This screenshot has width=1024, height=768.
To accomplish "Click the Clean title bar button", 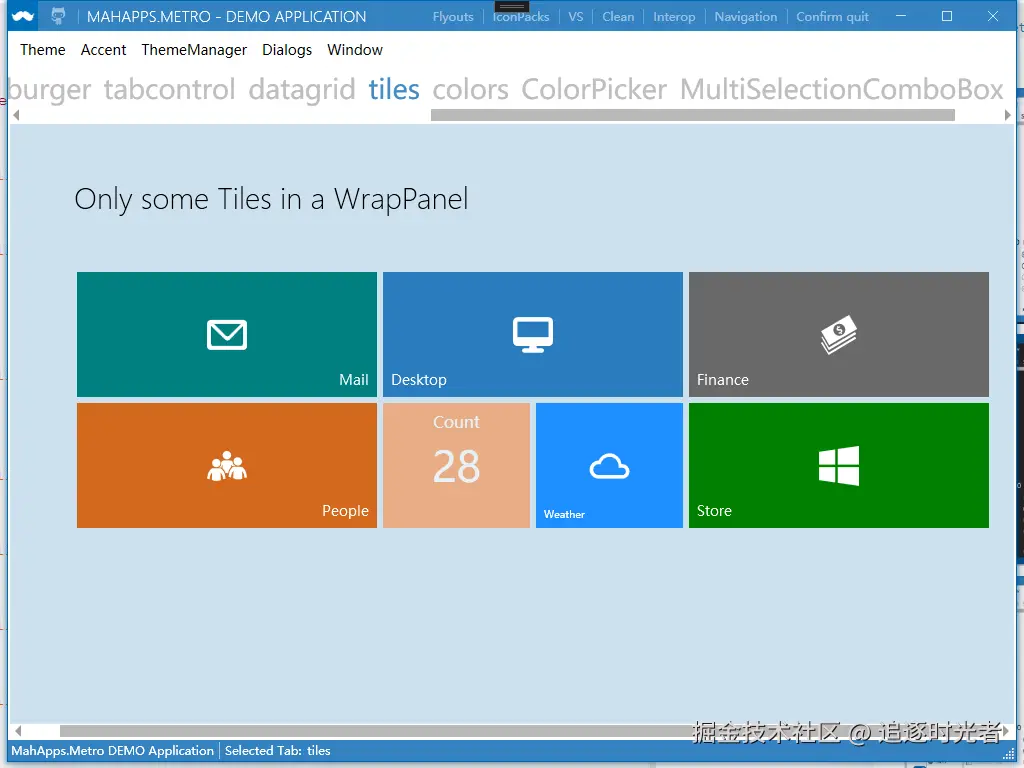I will [618, 17].
